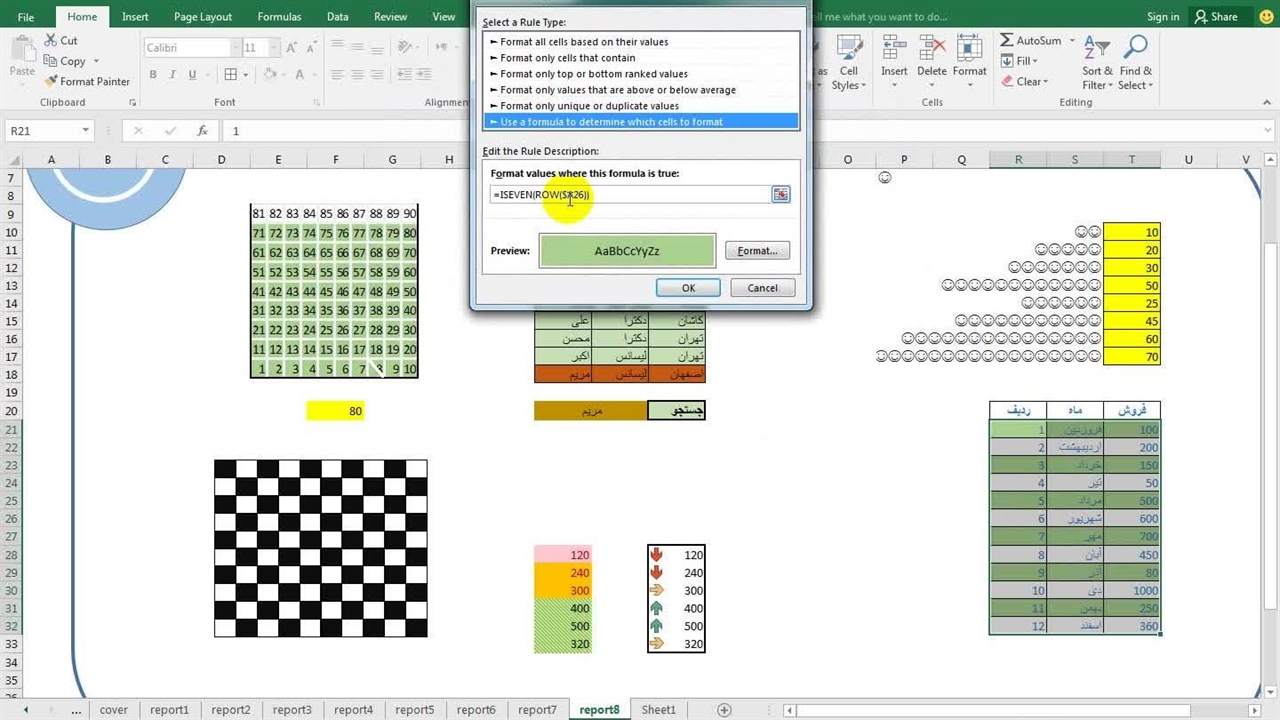Click the Format Painter brush icon
The height and width of the screenshot is (720, 1280).
click(x=50, y=81)
